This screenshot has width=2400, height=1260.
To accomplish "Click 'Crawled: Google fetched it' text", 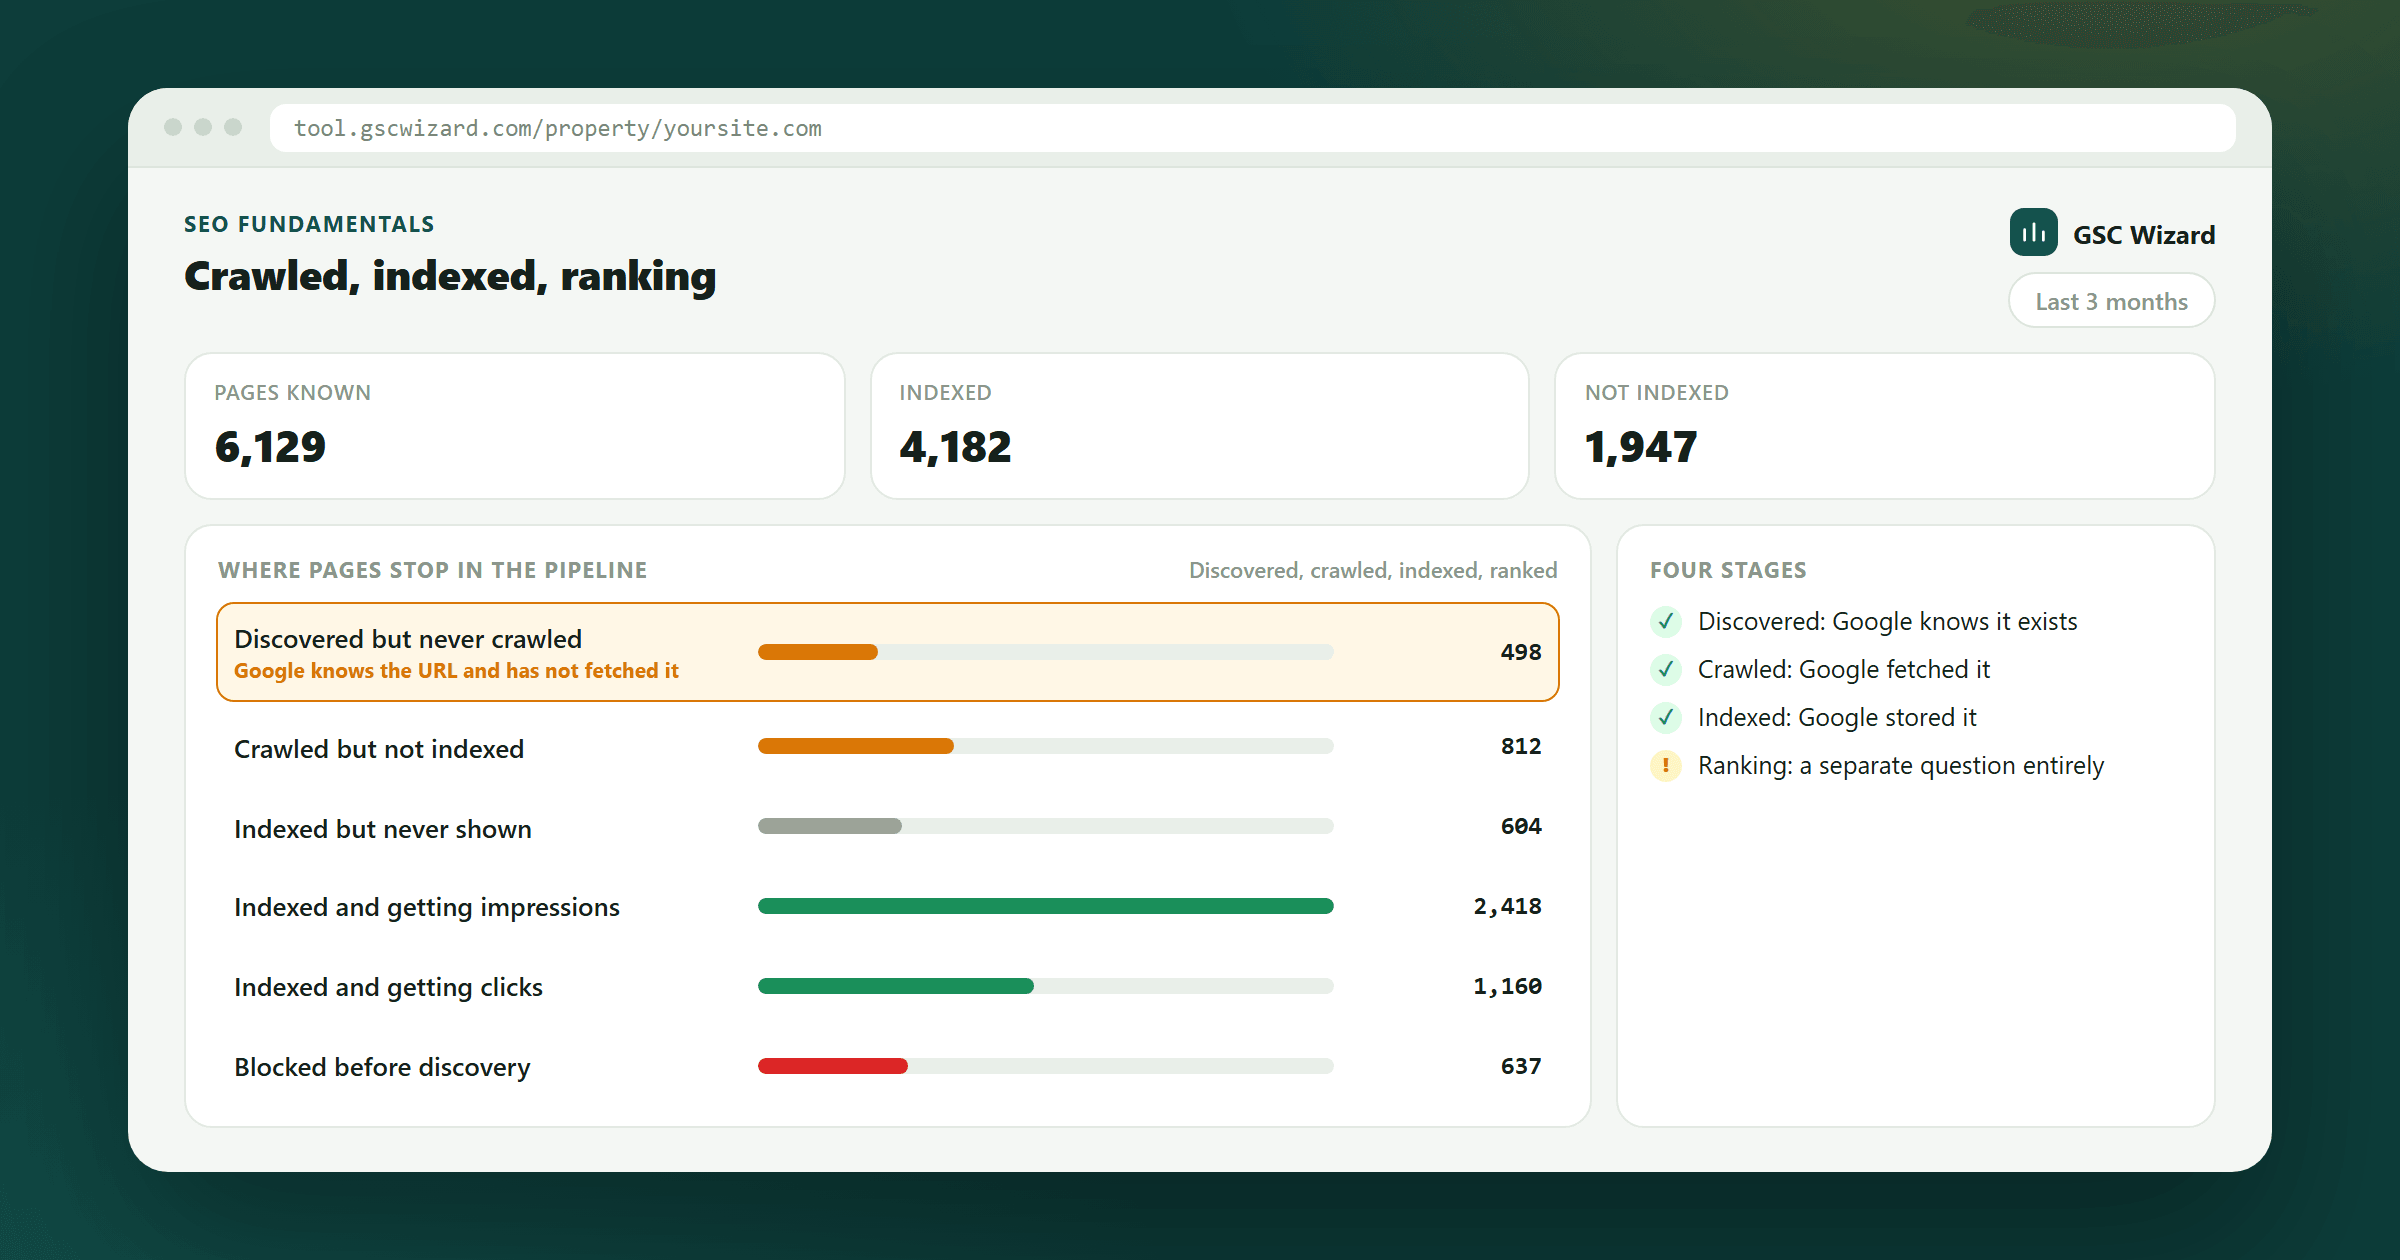I will pos(1844,670).
